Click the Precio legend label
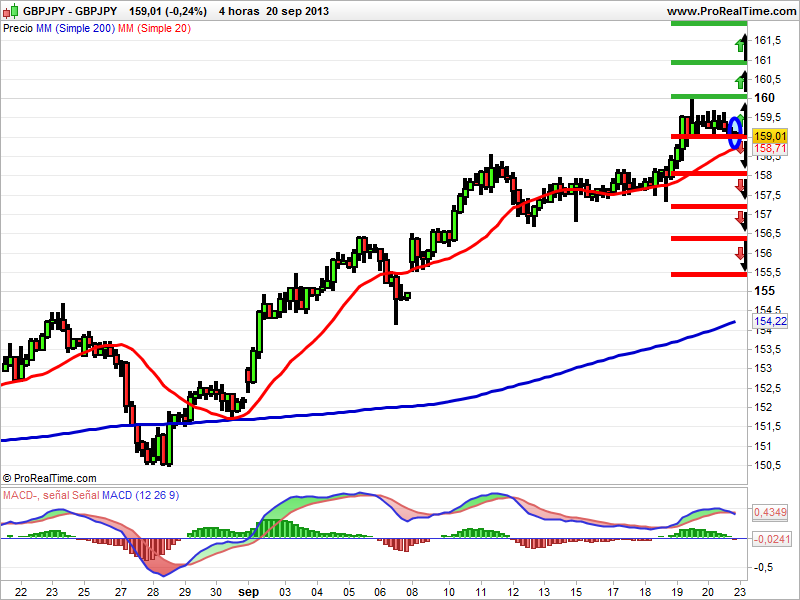This screenshot has height=600, width=800. 18,29
